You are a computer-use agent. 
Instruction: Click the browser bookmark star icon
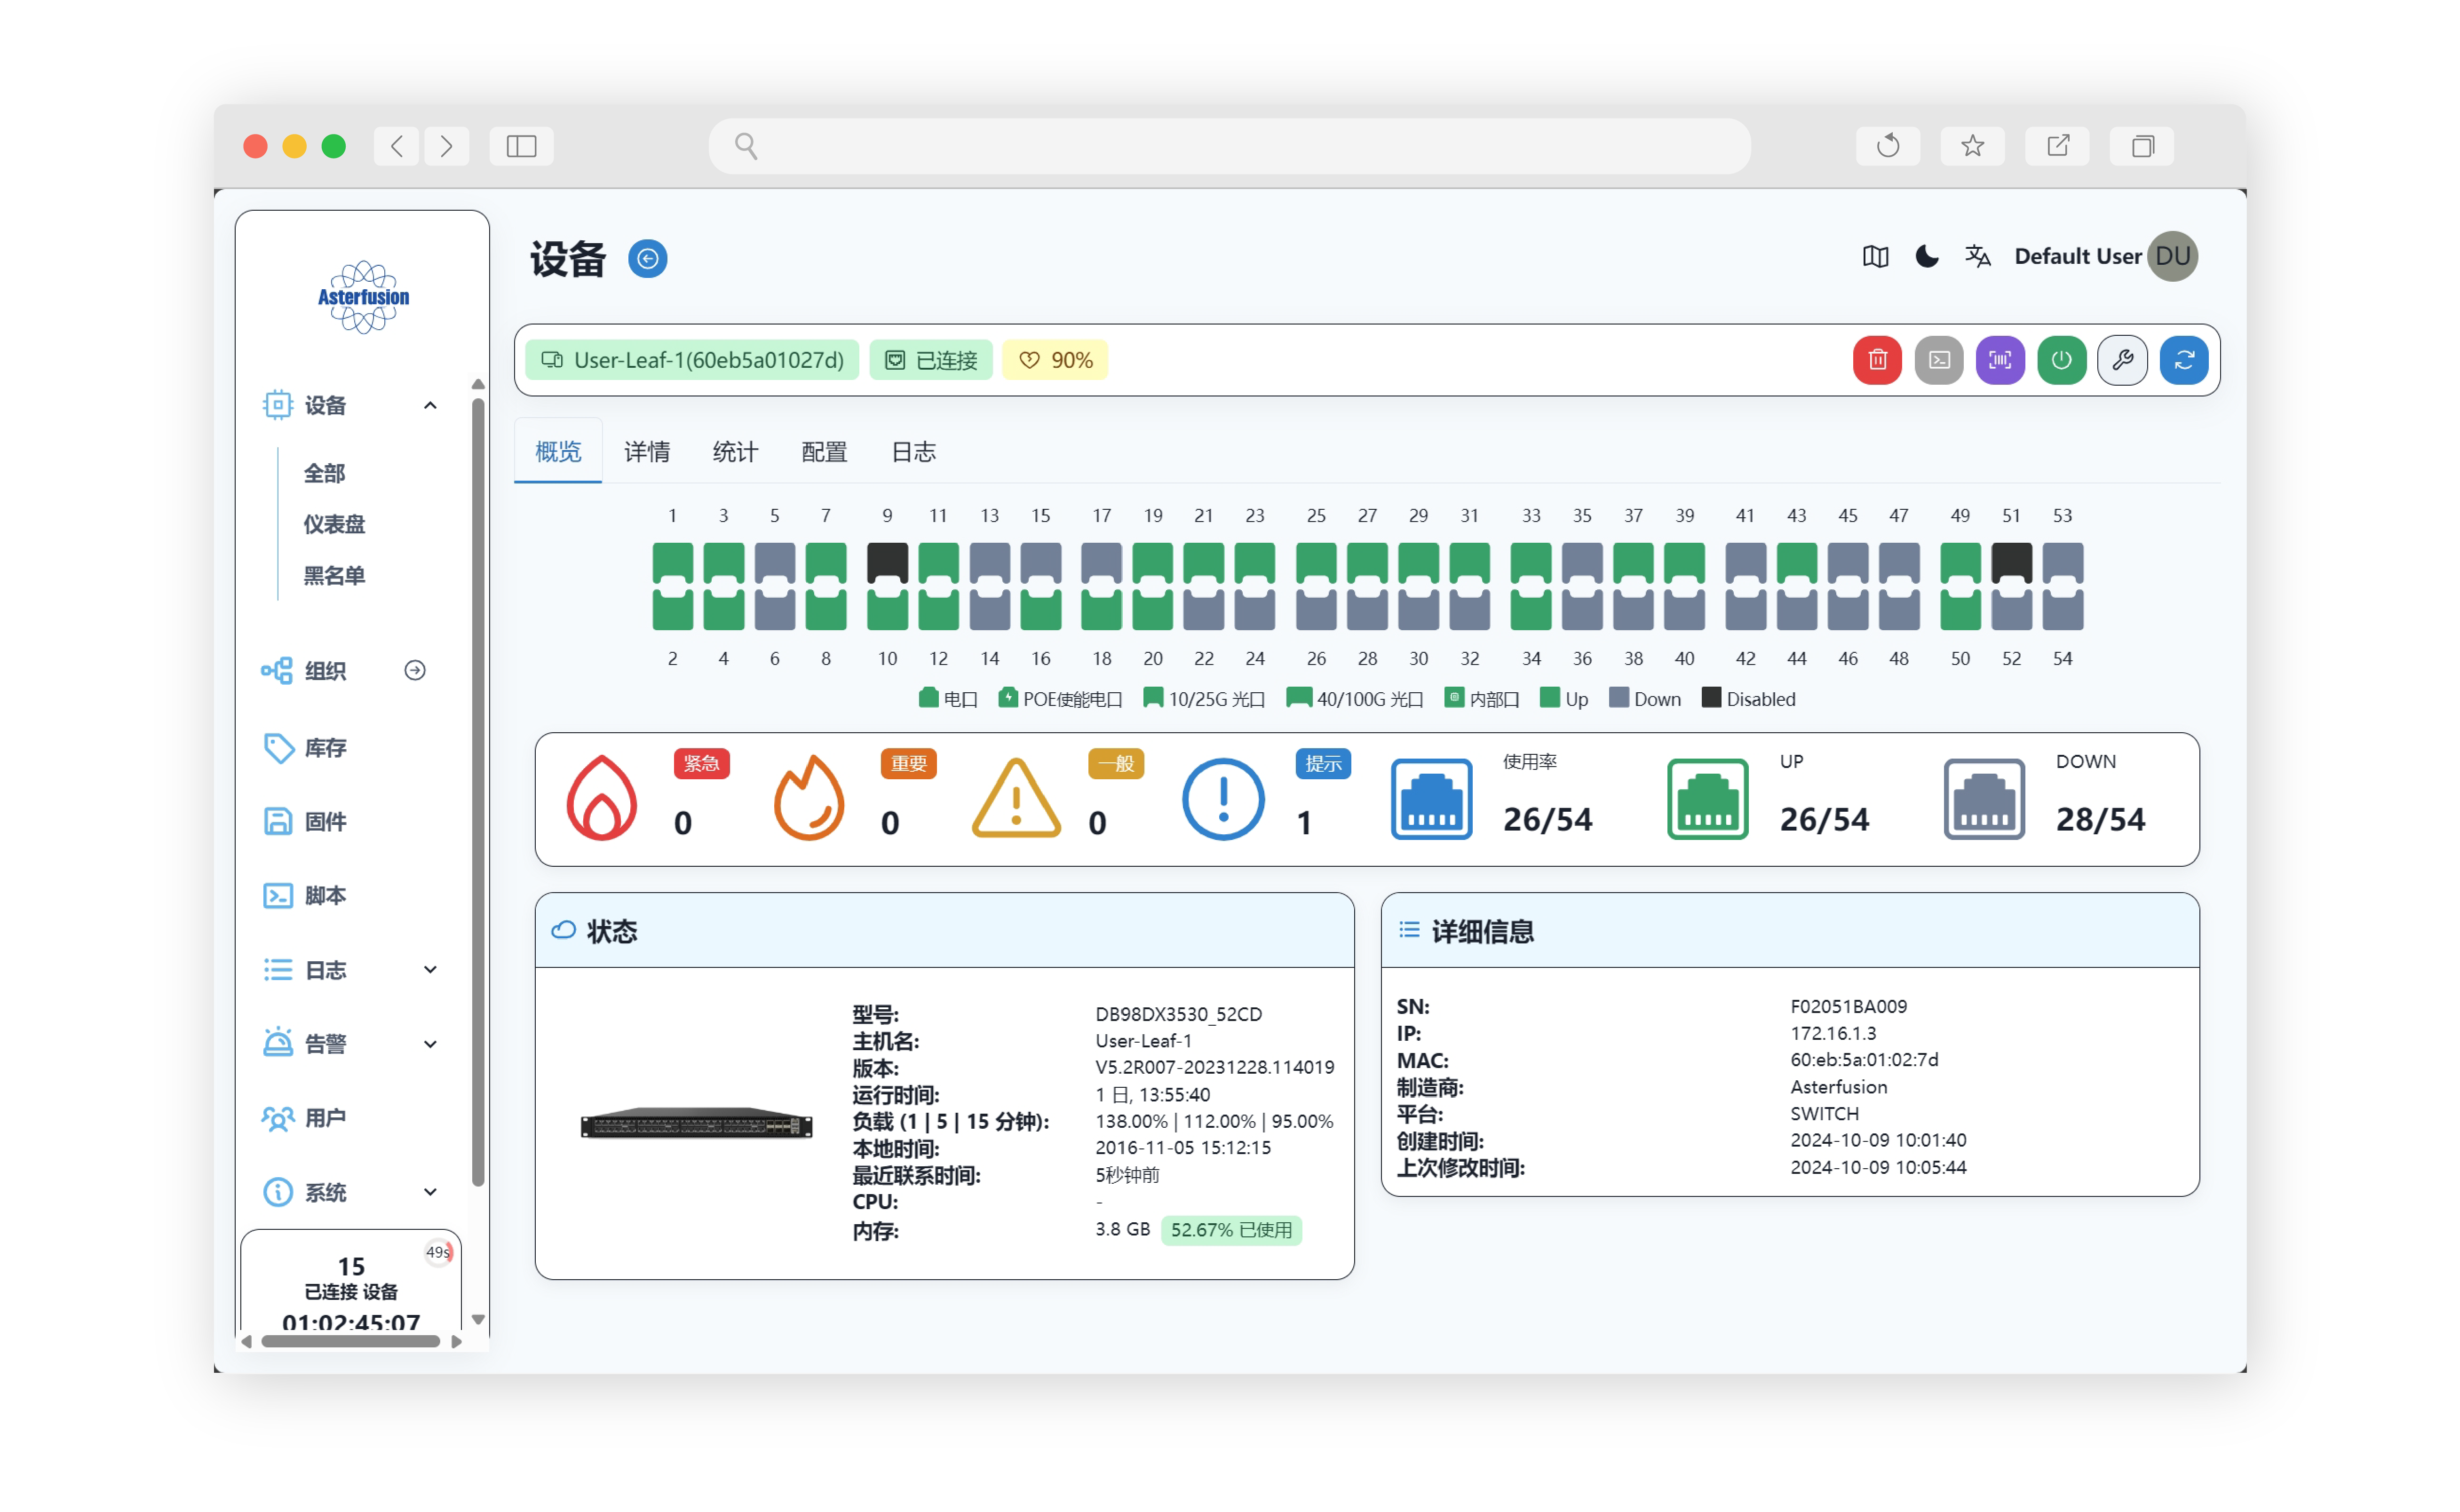(1972, 146)
